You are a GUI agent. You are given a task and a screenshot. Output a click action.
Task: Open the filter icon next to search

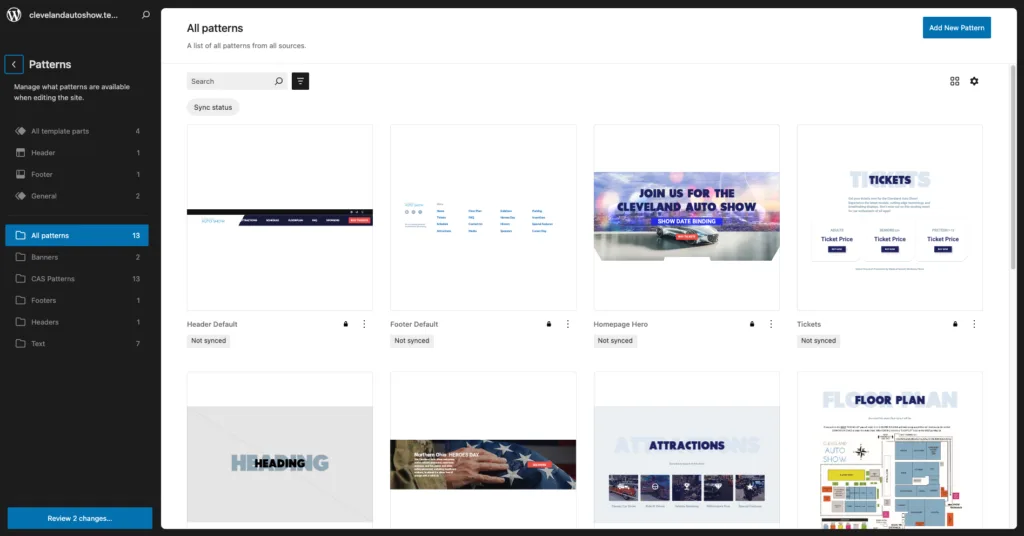tap(300, 81)
